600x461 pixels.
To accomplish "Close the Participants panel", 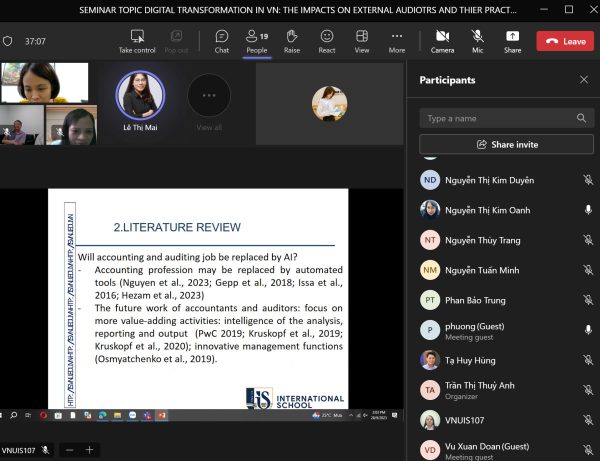I will 584,80.
